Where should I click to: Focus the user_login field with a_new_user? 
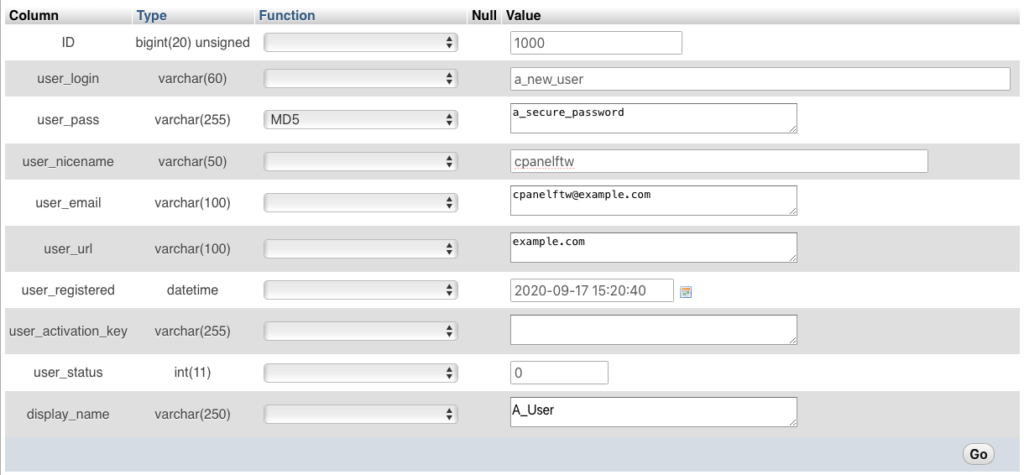point(760,80)
